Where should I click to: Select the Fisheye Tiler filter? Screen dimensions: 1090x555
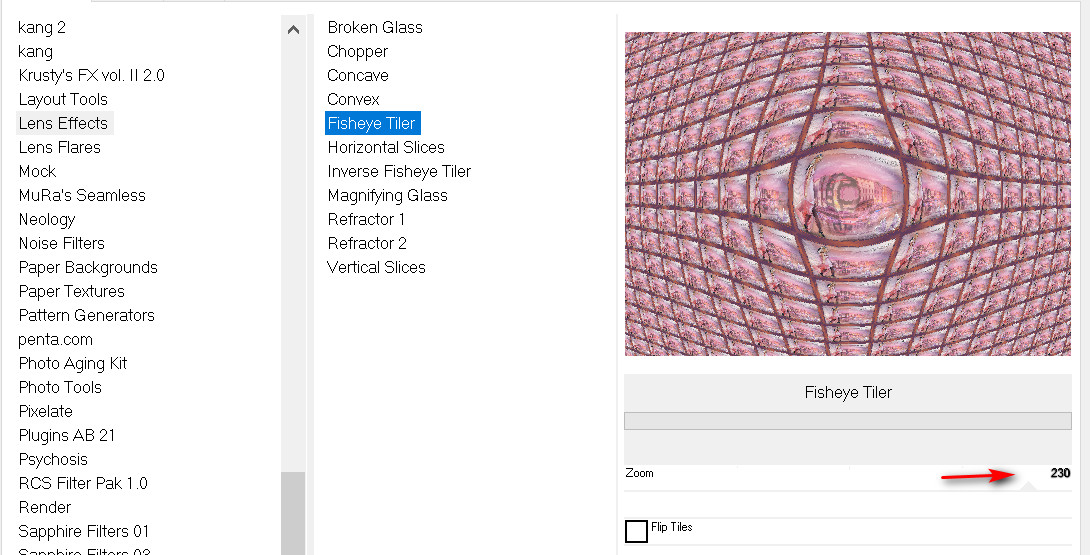coord(372,123)
